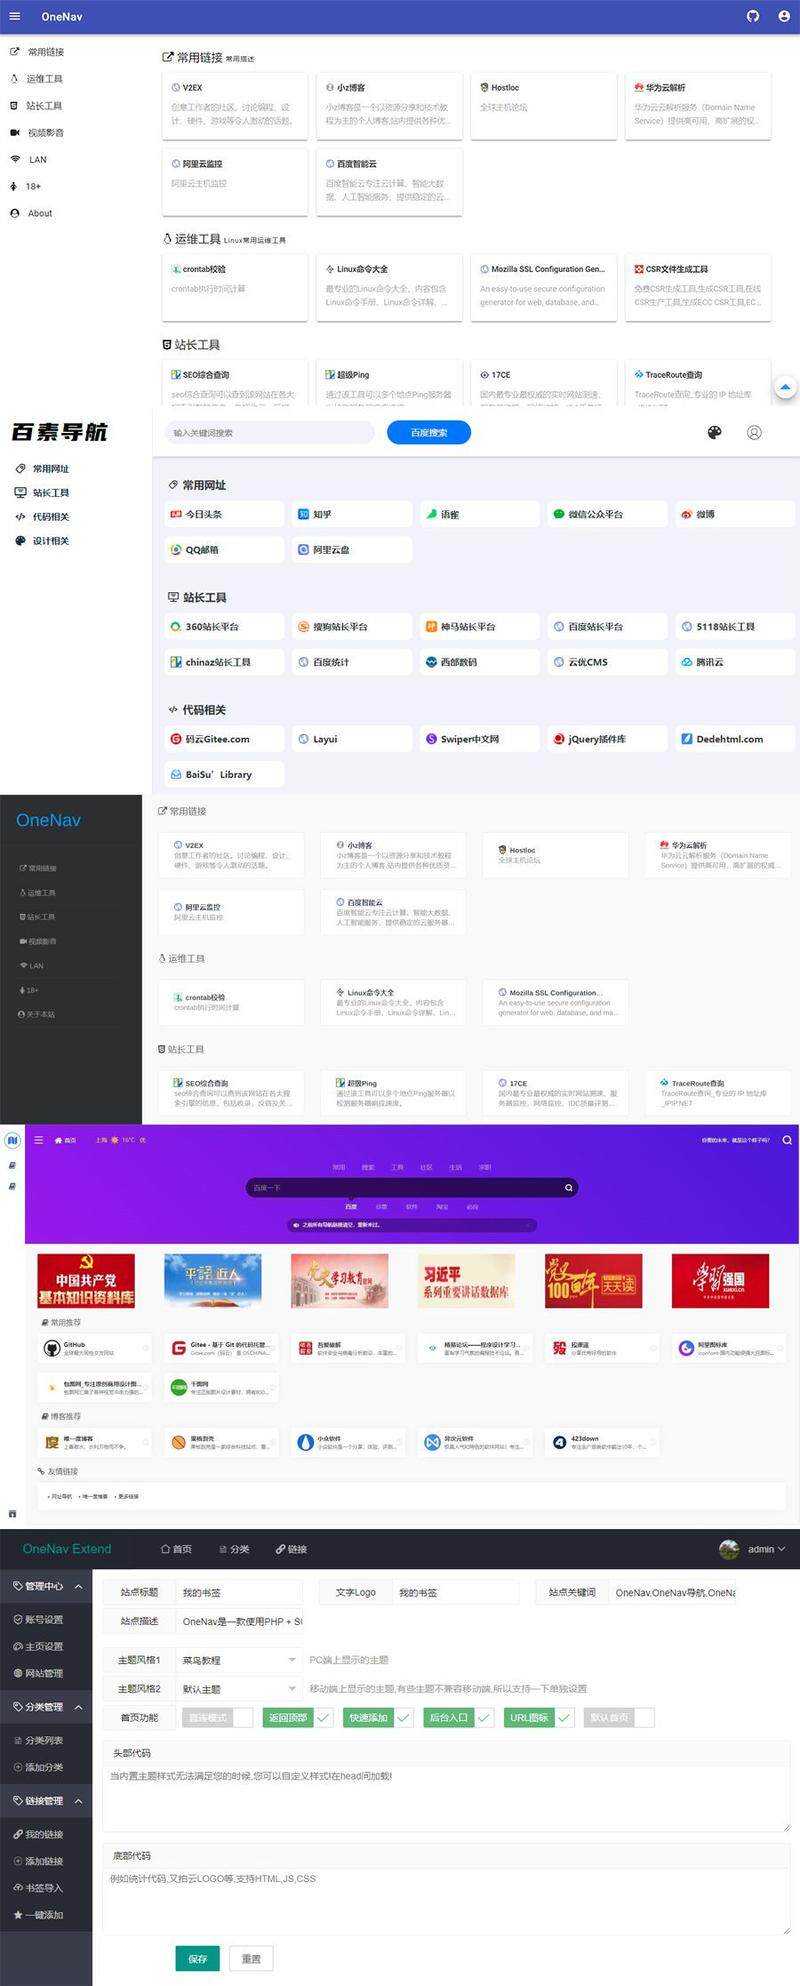Image resolution: width=800 pixels, height=1986 pixels.
Task: Go to 链接 in OneNav Extend top navigation
Action: 292,1549
